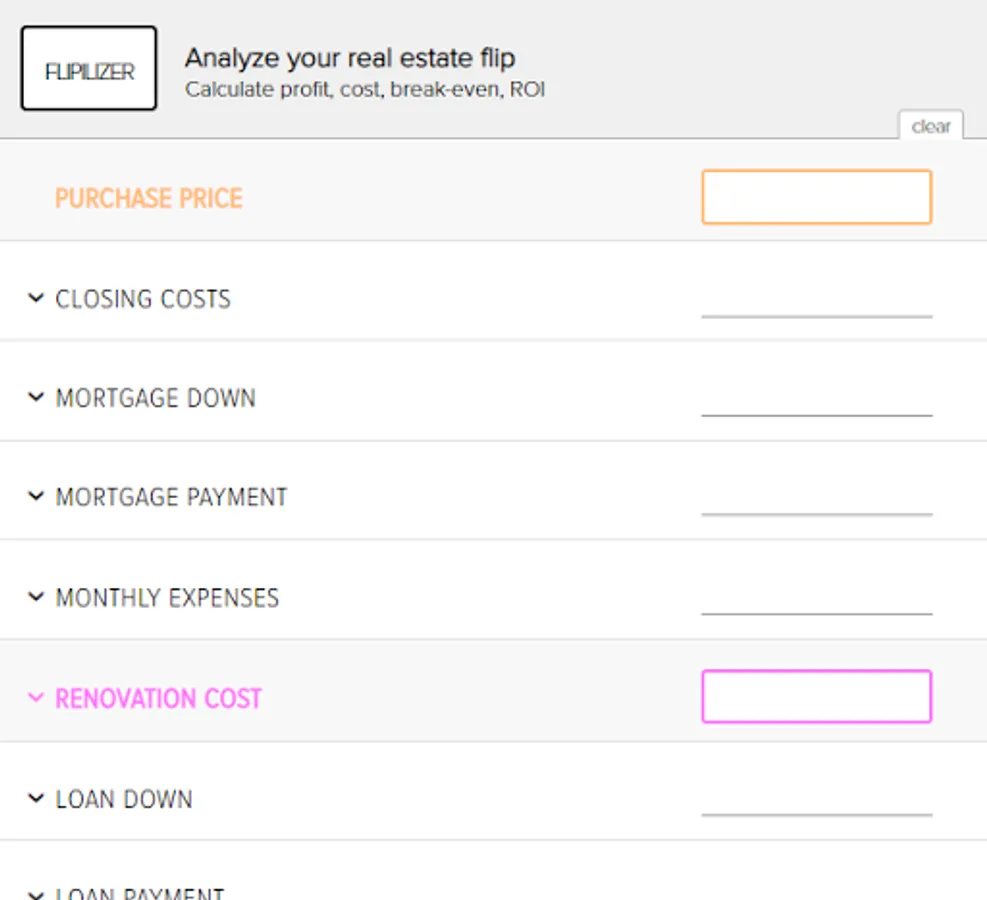Click the Closing Costs label
Viewport: 987px width, 900px height.
coord(143,299)
